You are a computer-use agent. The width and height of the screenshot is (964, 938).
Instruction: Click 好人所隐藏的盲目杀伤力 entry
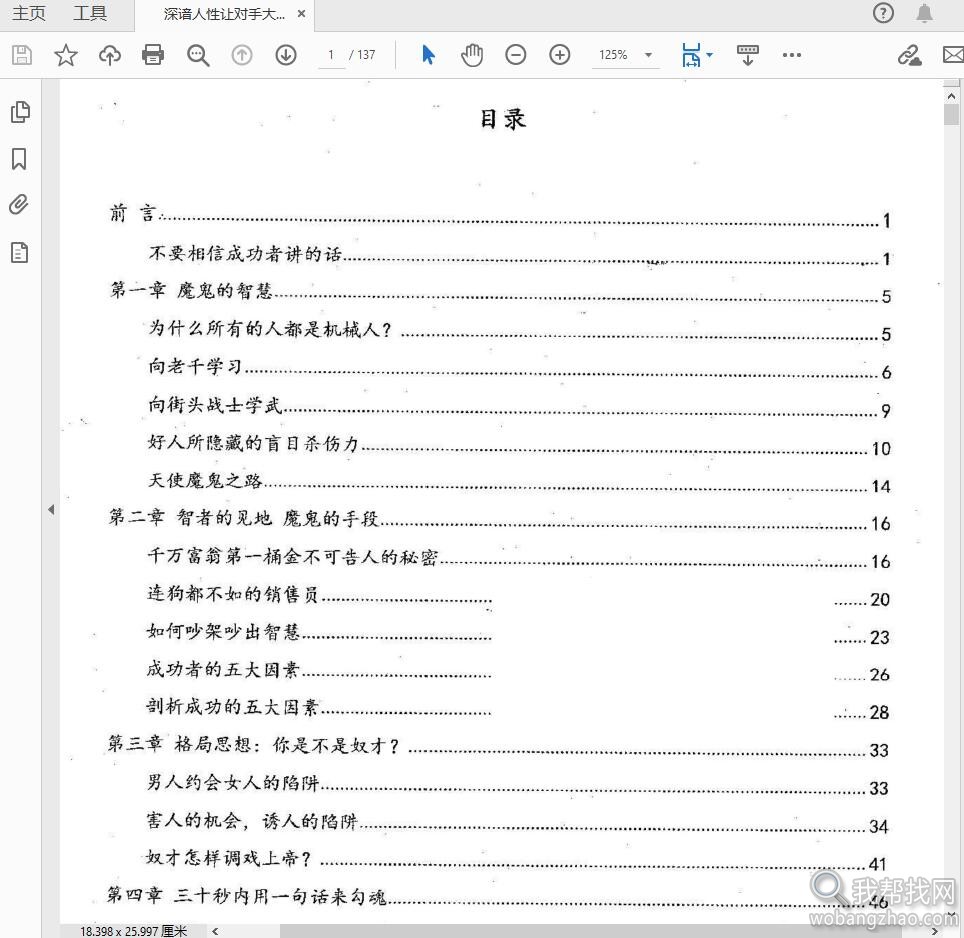[x=520, y=444]
